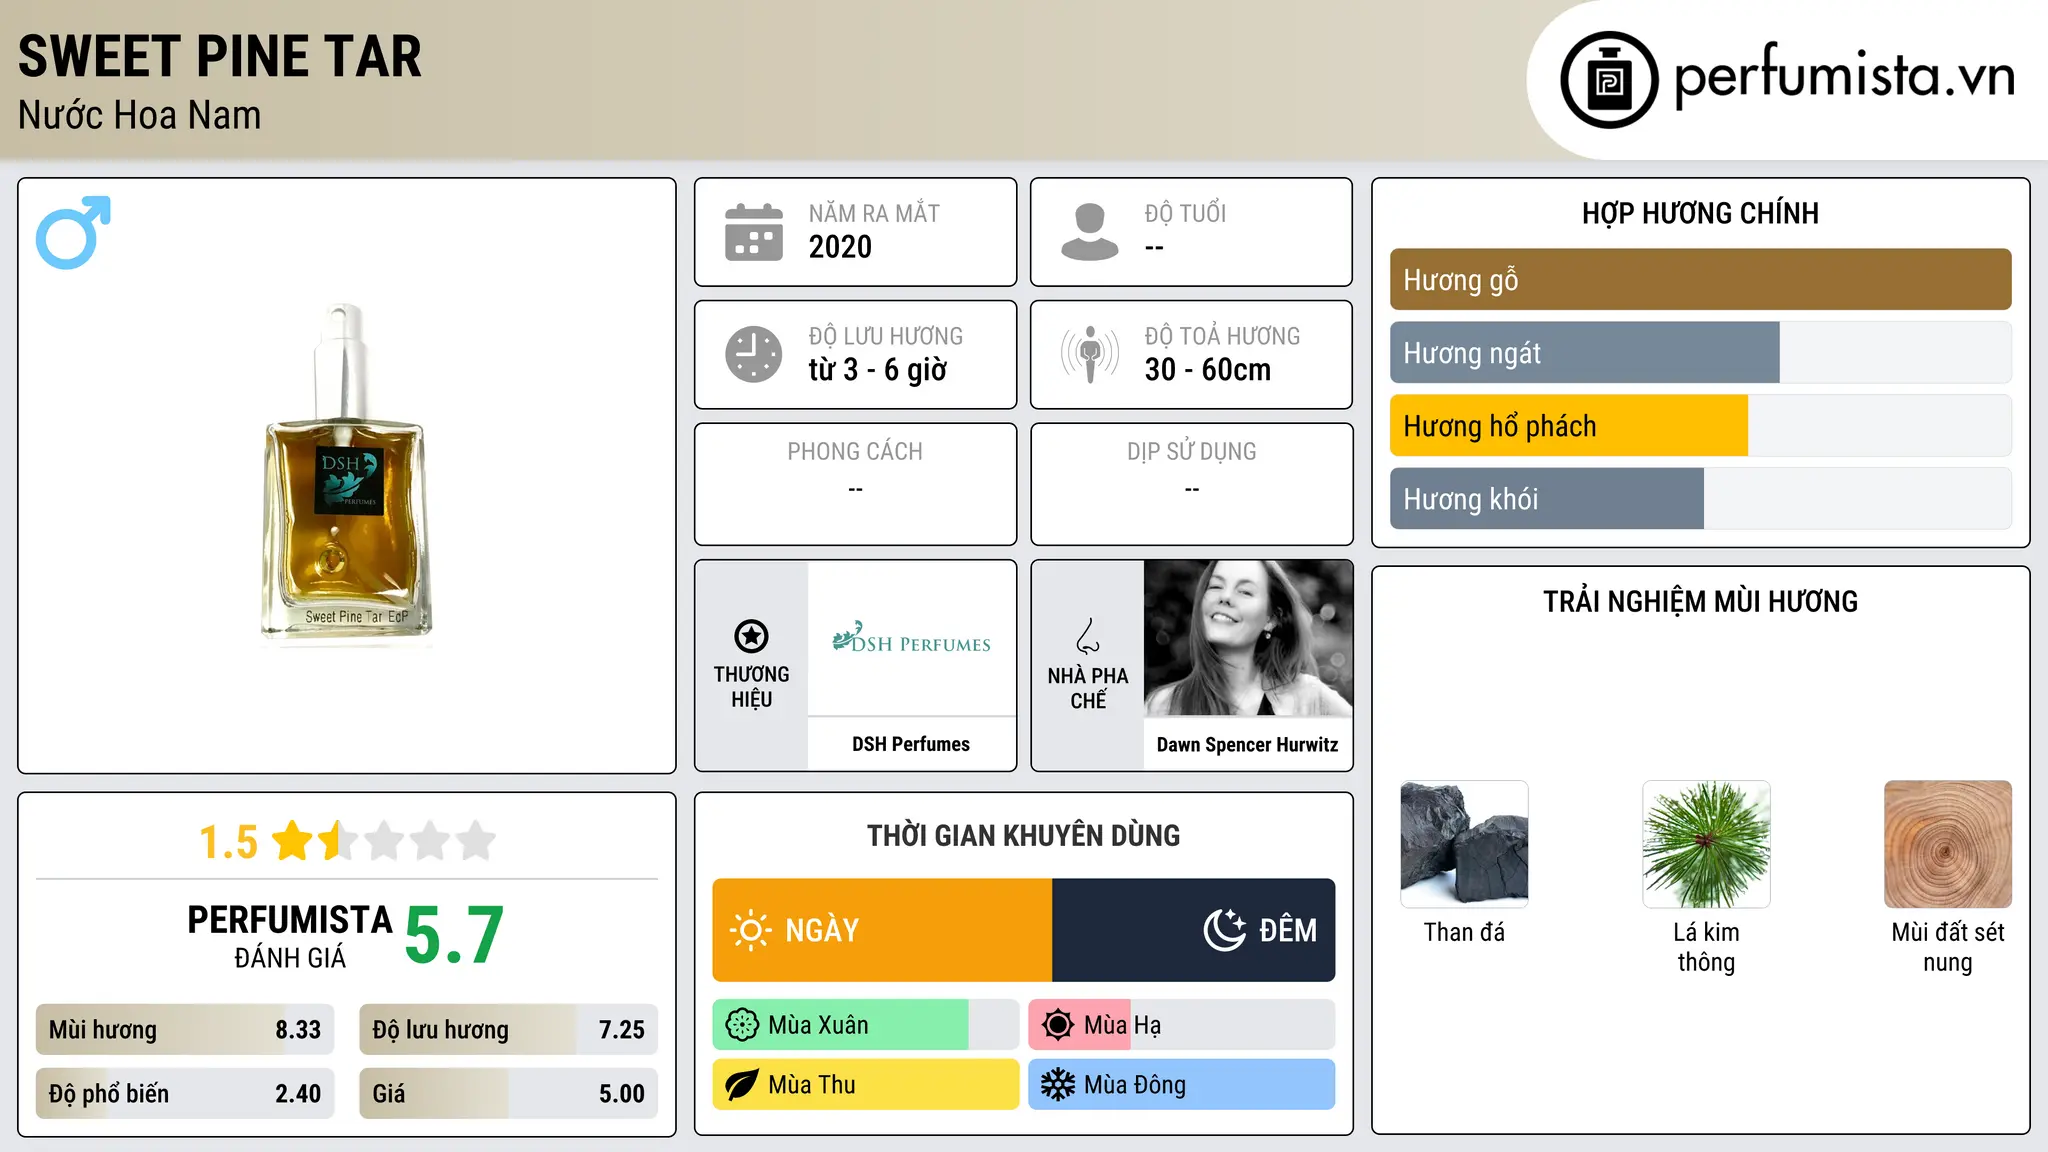The width and height of the screenshot is (2048, 1152).
Task: Click the star badge icon above Thương hiệu
Action: pyautogui.click(x=751, y=636)
